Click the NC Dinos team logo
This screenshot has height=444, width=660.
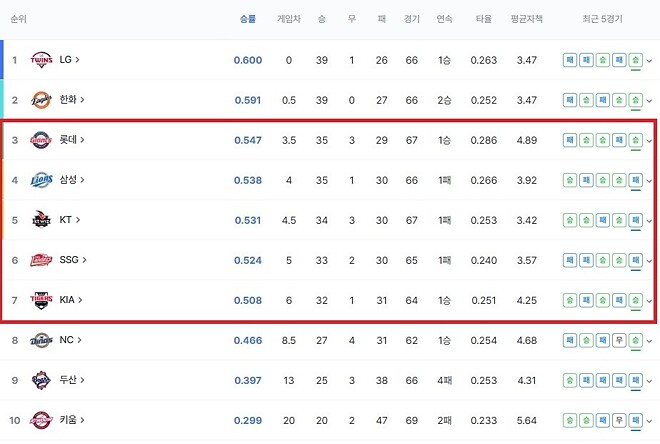pyautogui.click(x=41, y=340)
